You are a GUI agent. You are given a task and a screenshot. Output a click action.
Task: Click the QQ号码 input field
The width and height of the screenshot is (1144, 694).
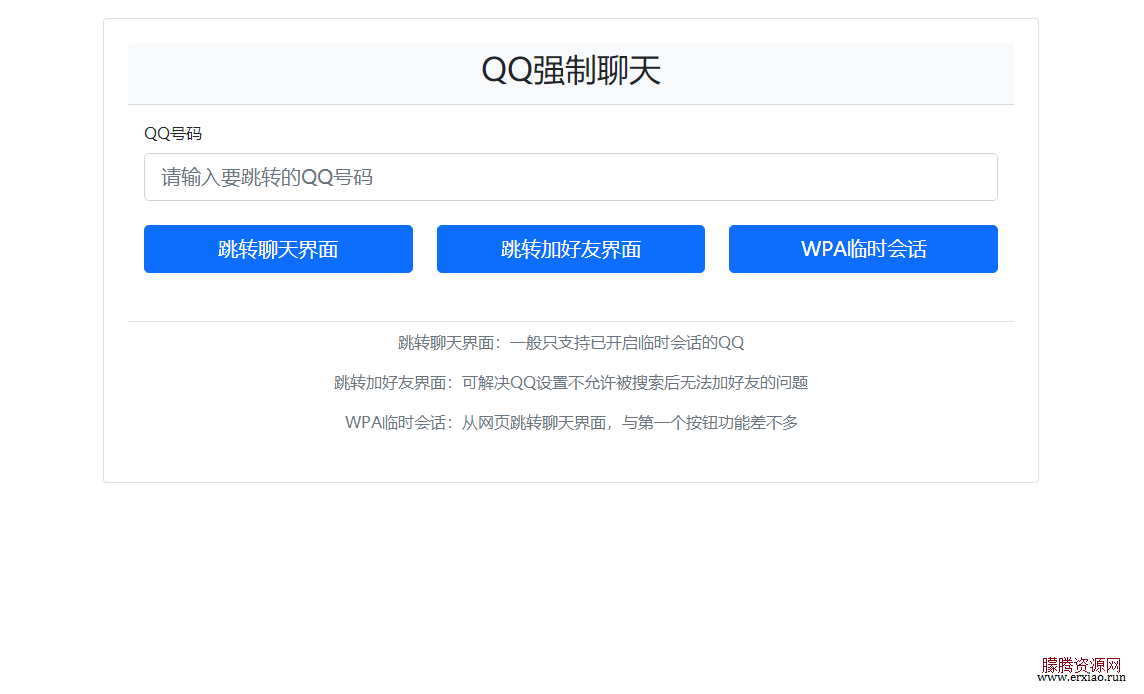click(x=571, y=177)
